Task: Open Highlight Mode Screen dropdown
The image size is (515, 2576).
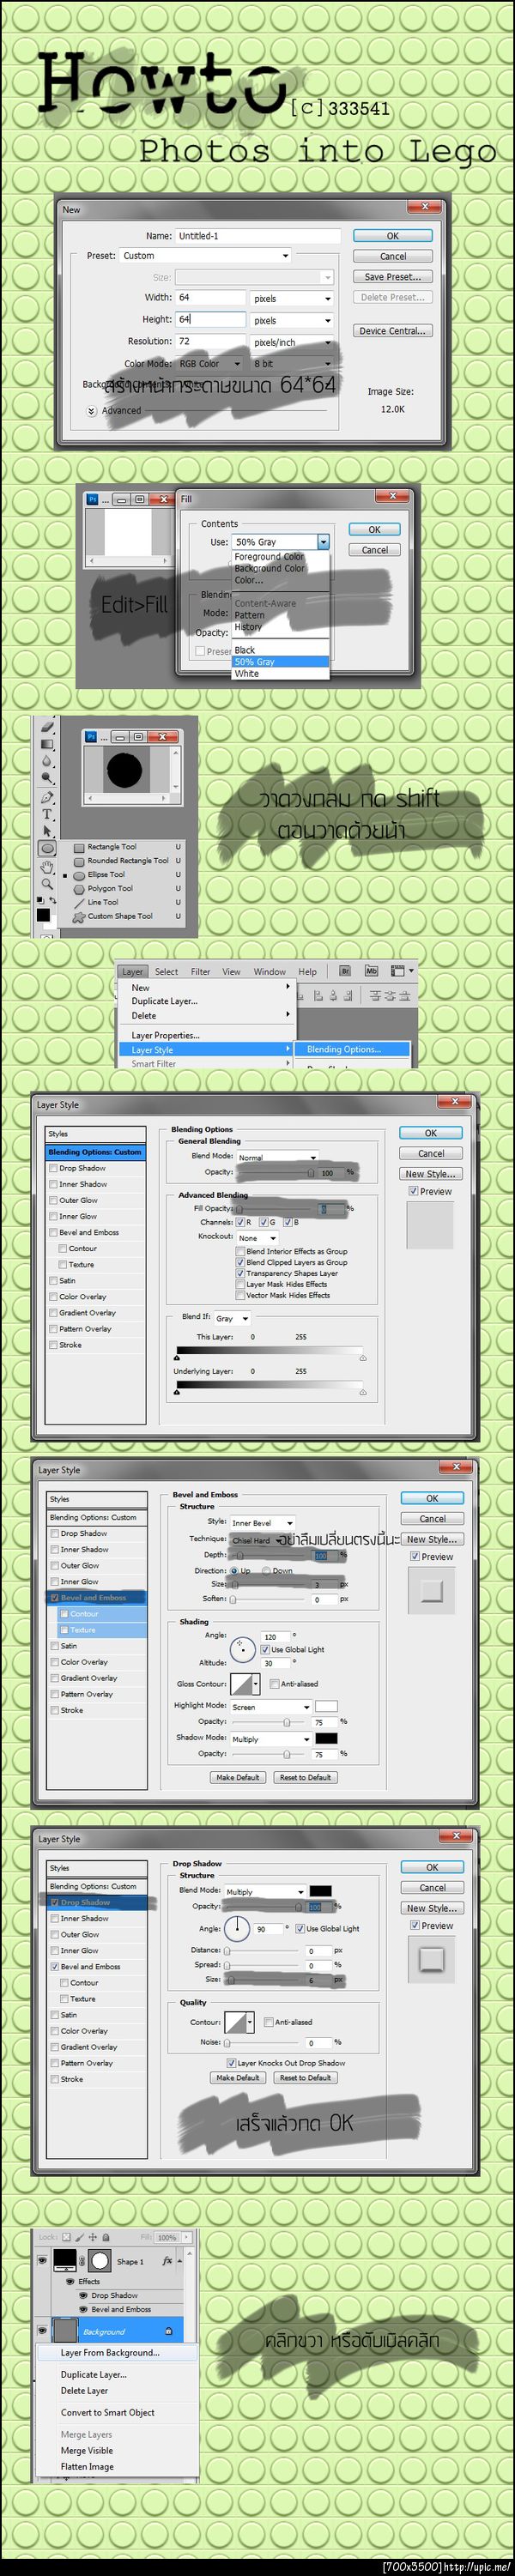Action: (x=271, y=1707)
